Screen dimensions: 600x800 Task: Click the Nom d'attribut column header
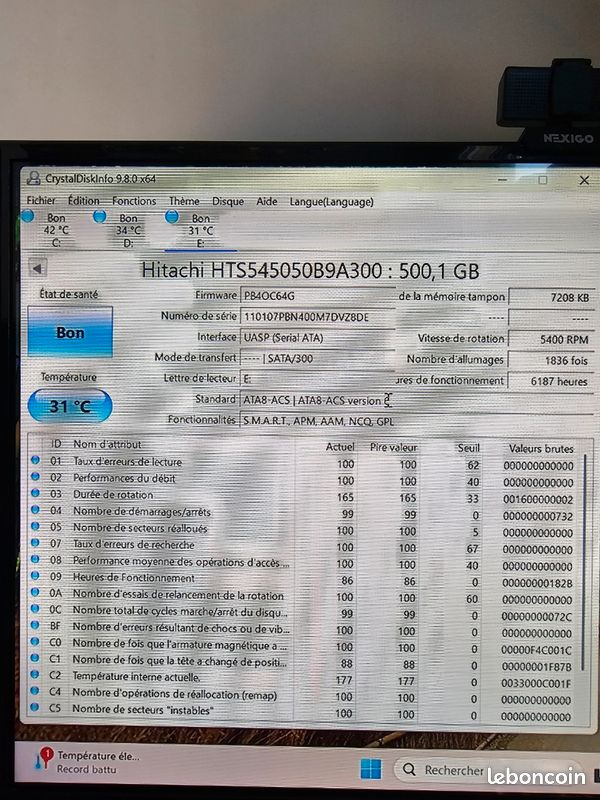pyautogui.click(x=107, y=444)
